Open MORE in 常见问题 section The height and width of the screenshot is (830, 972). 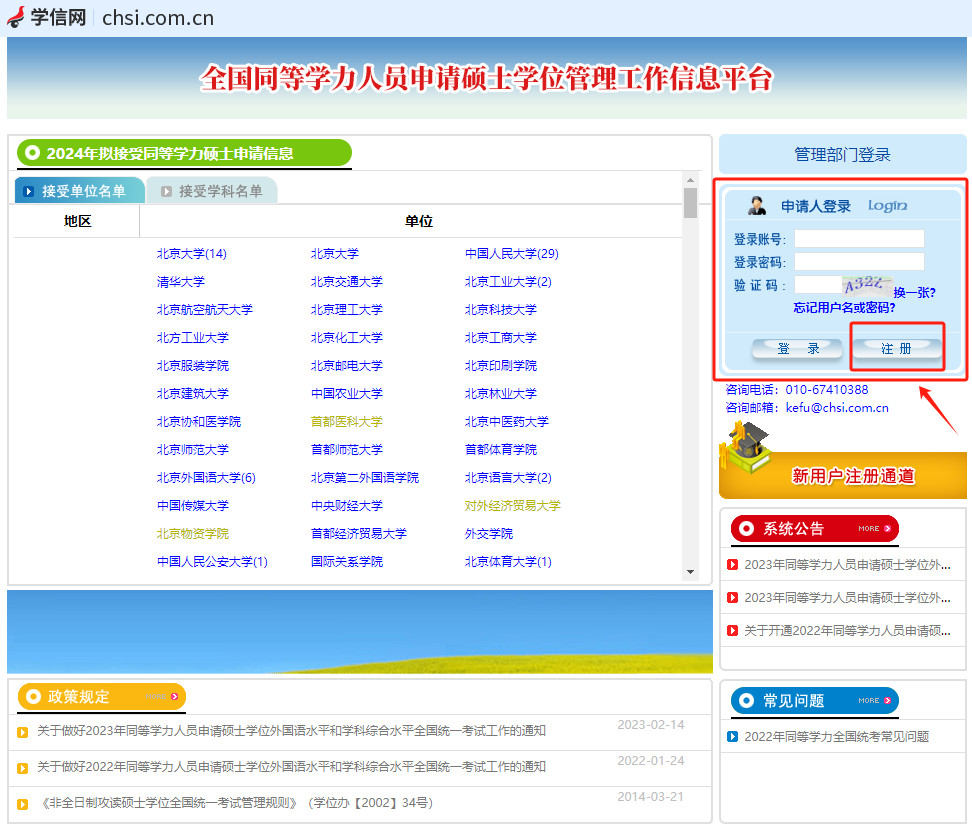pyautogui.click(x=873, y=700)
